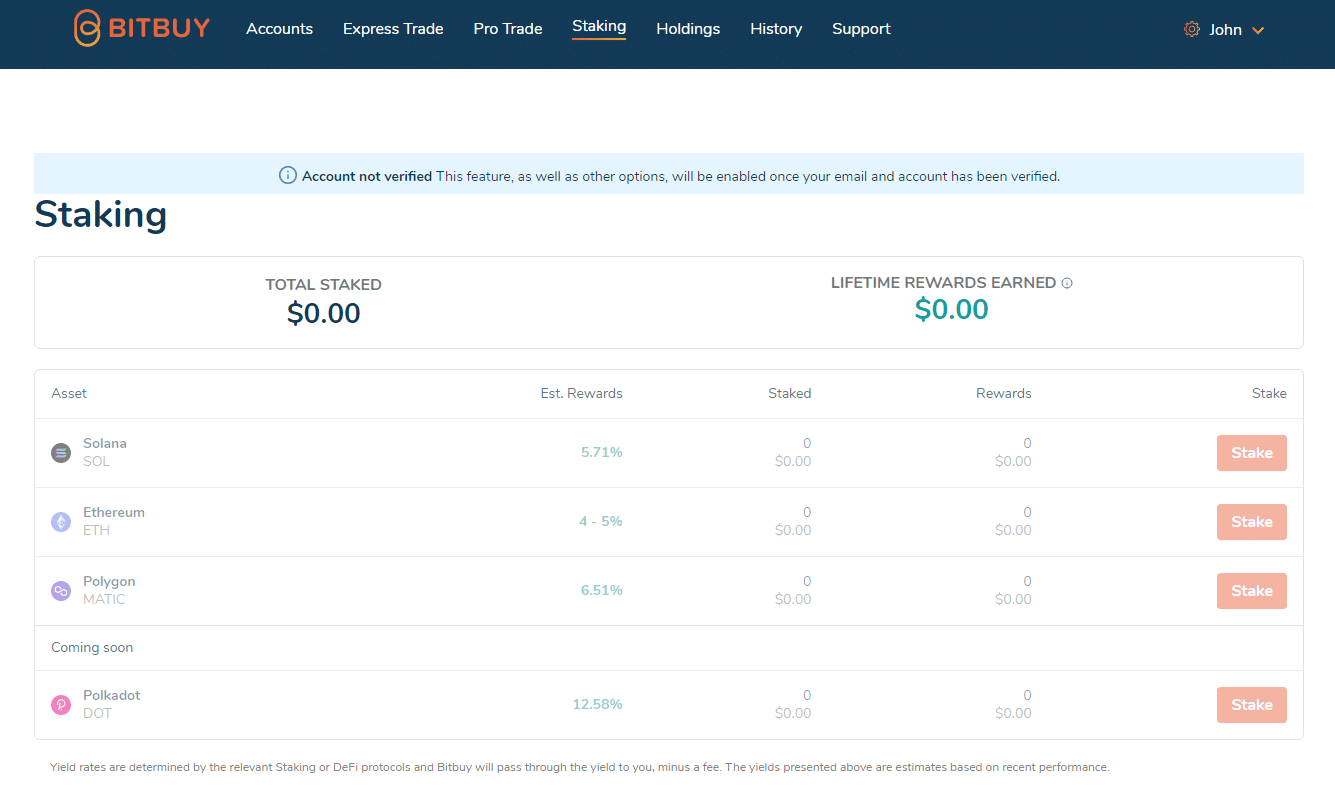The height and width of the screenshot is (803, 1335).
Task: Click the Staking page heading
Action: [101, 215]
